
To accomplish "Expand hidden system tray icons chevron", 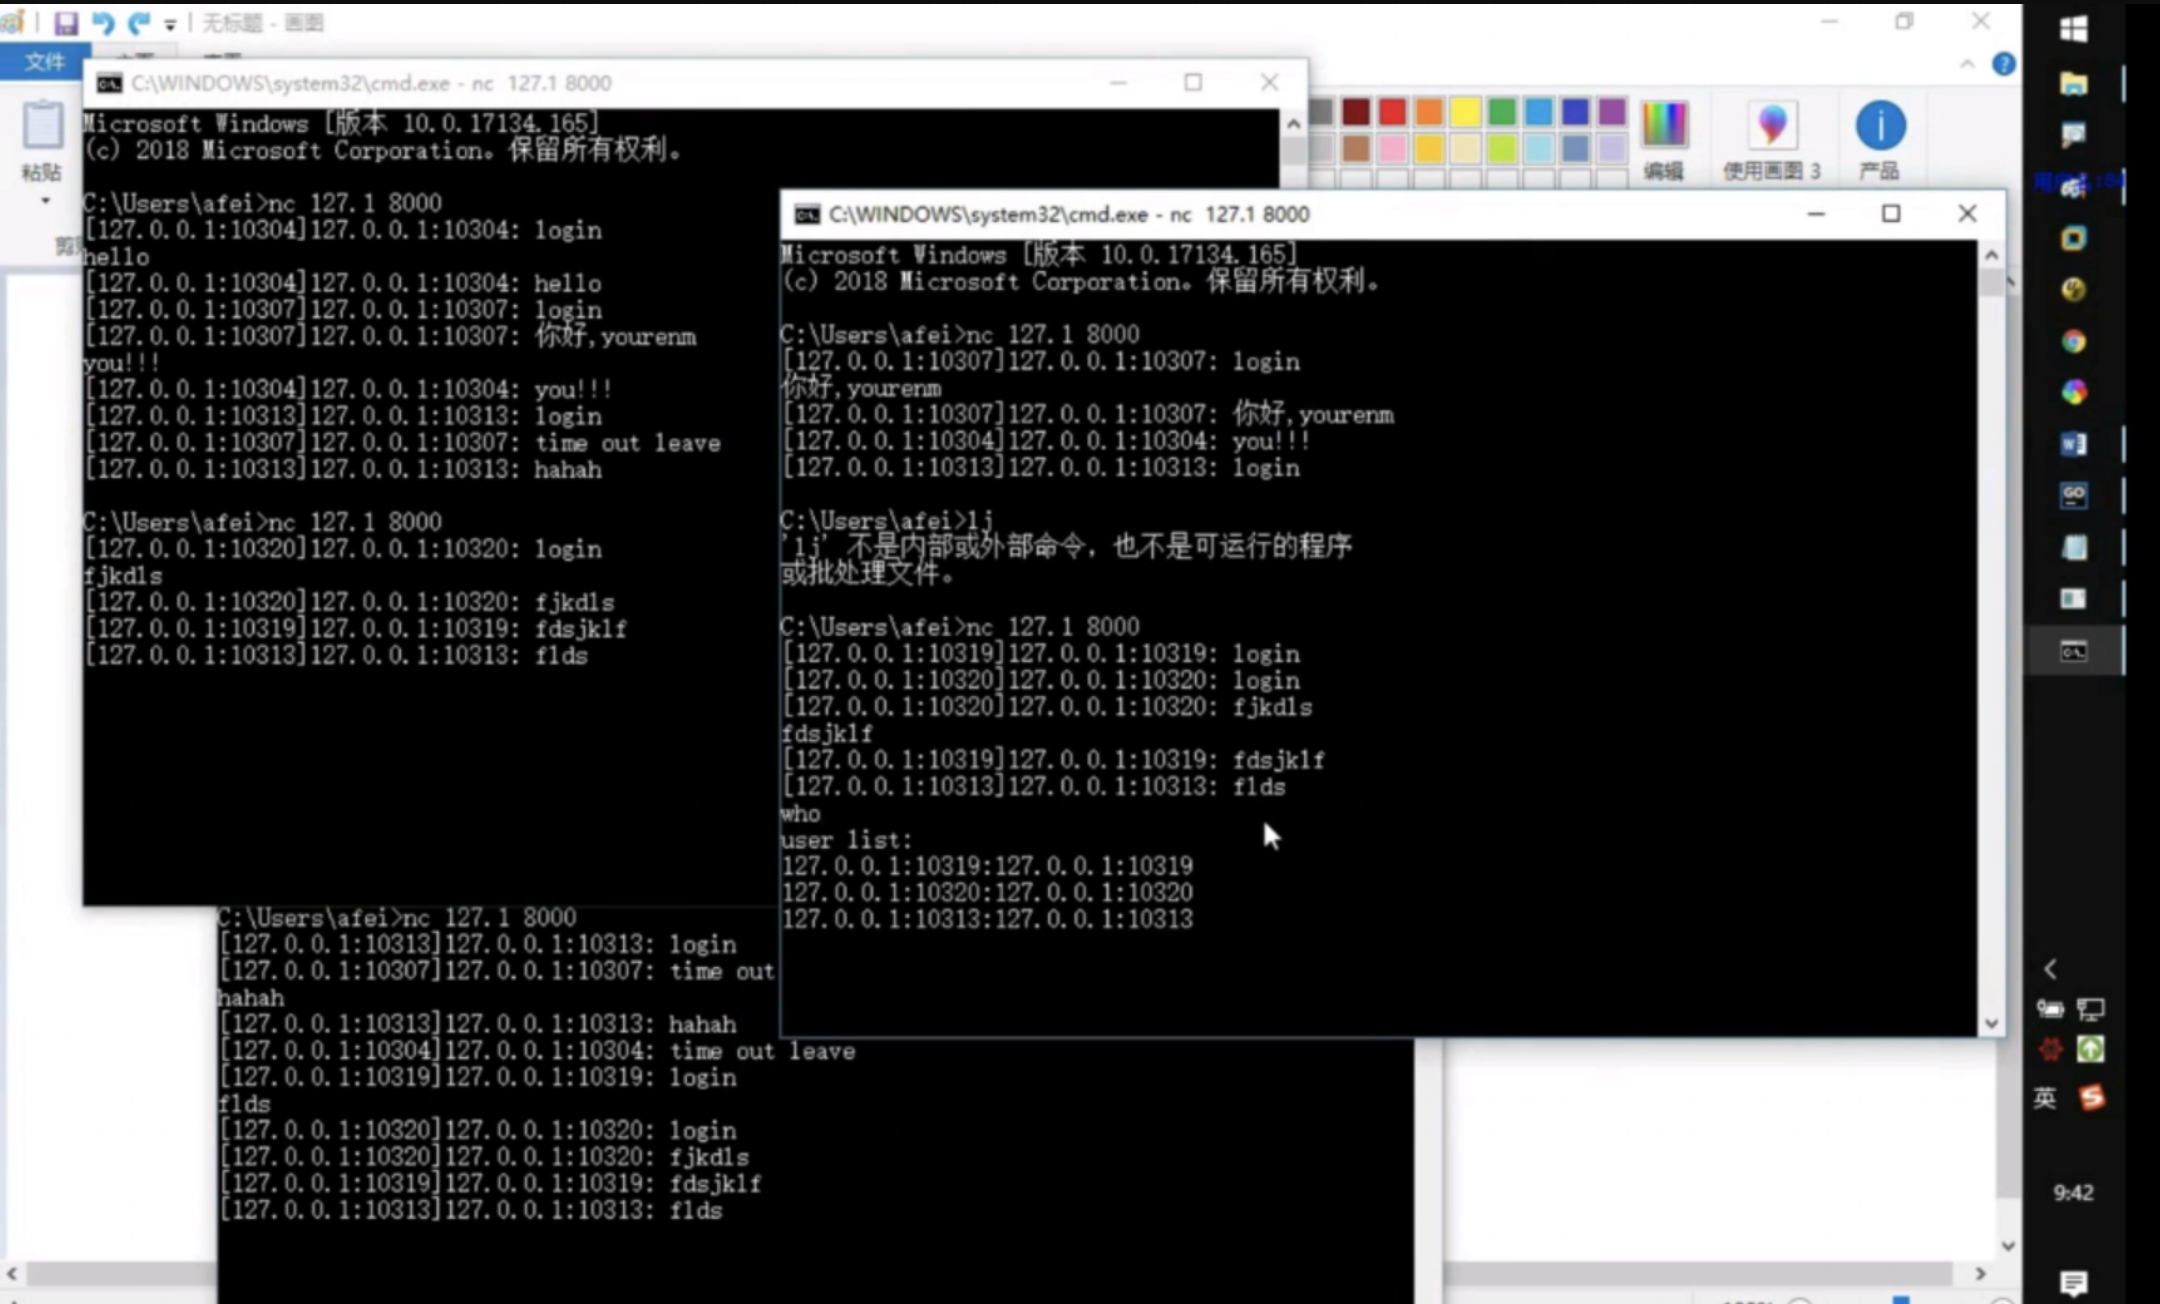I will [2051, 969].
